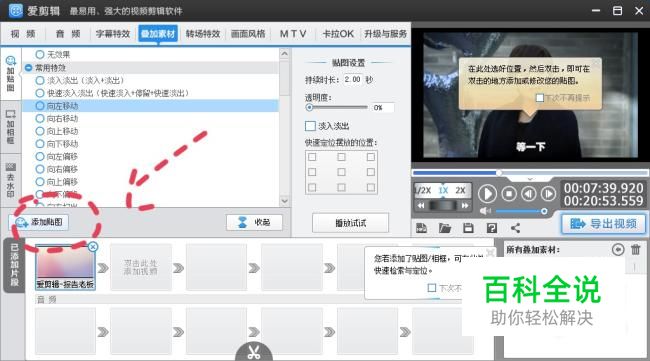Viewport: 650px width, 361px height.
Task: Open the 画面风格 tab
Action: point(248,34)
